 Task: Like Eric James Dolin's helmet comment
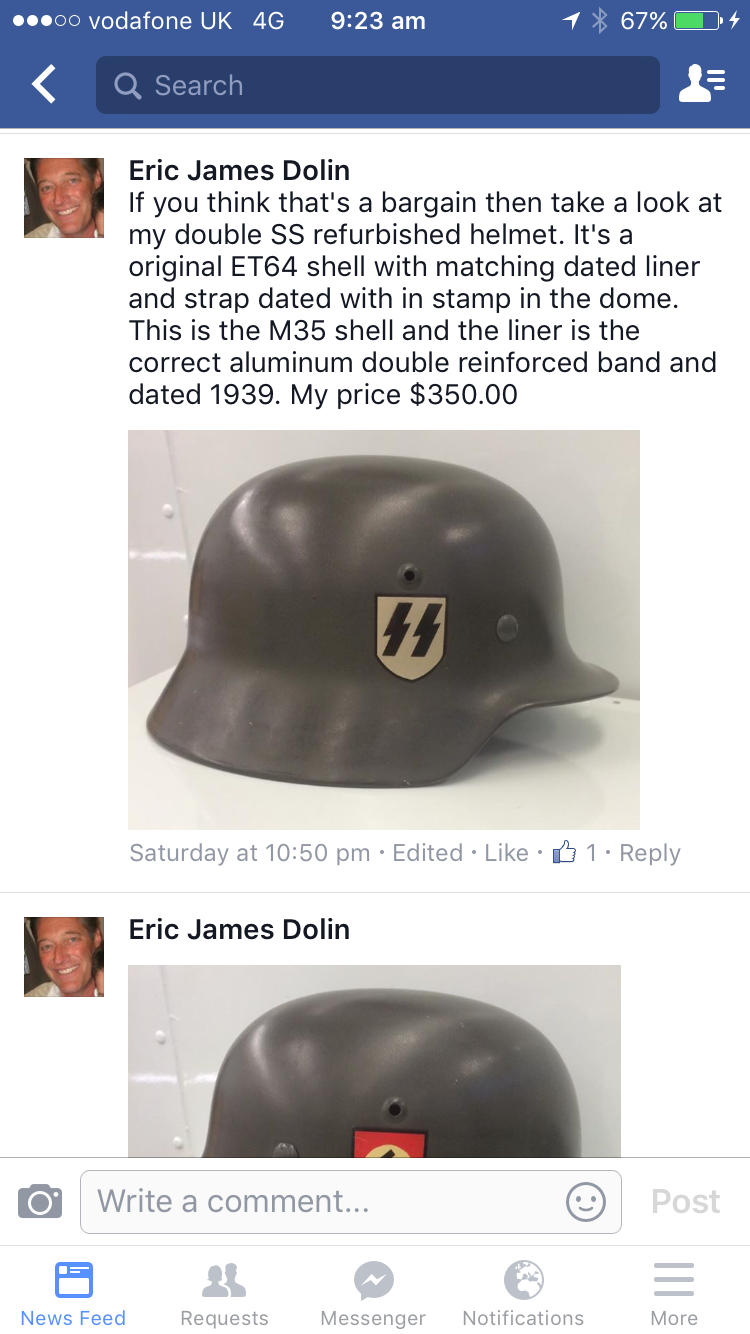506,853
